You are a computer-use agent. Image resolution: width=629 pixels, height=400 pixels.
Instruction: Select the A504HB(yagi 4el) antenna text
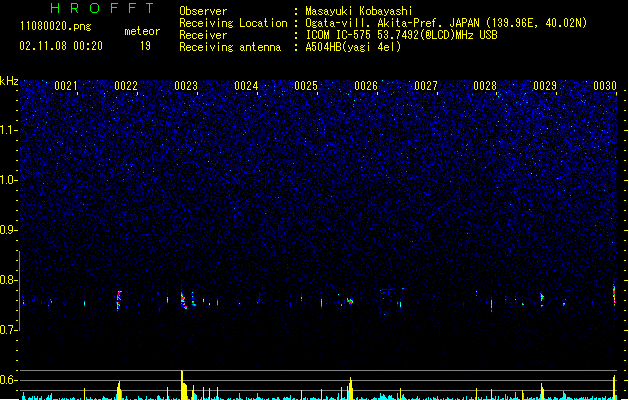(353, 47)
